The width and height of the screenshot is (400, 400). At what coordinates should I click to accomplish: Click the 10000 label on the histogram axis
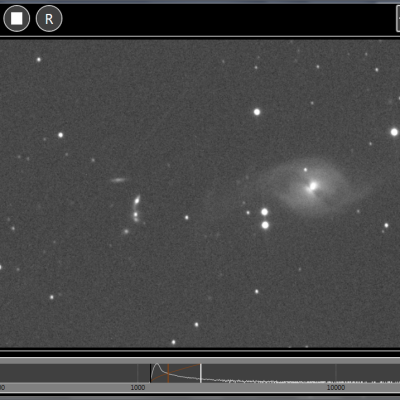[336, 387]
